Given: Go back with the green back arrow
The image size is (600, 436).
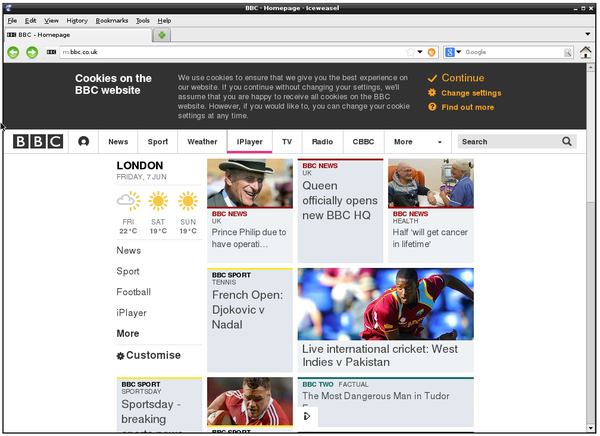Looking at the screenshot, I should click(x=13, y=52).
